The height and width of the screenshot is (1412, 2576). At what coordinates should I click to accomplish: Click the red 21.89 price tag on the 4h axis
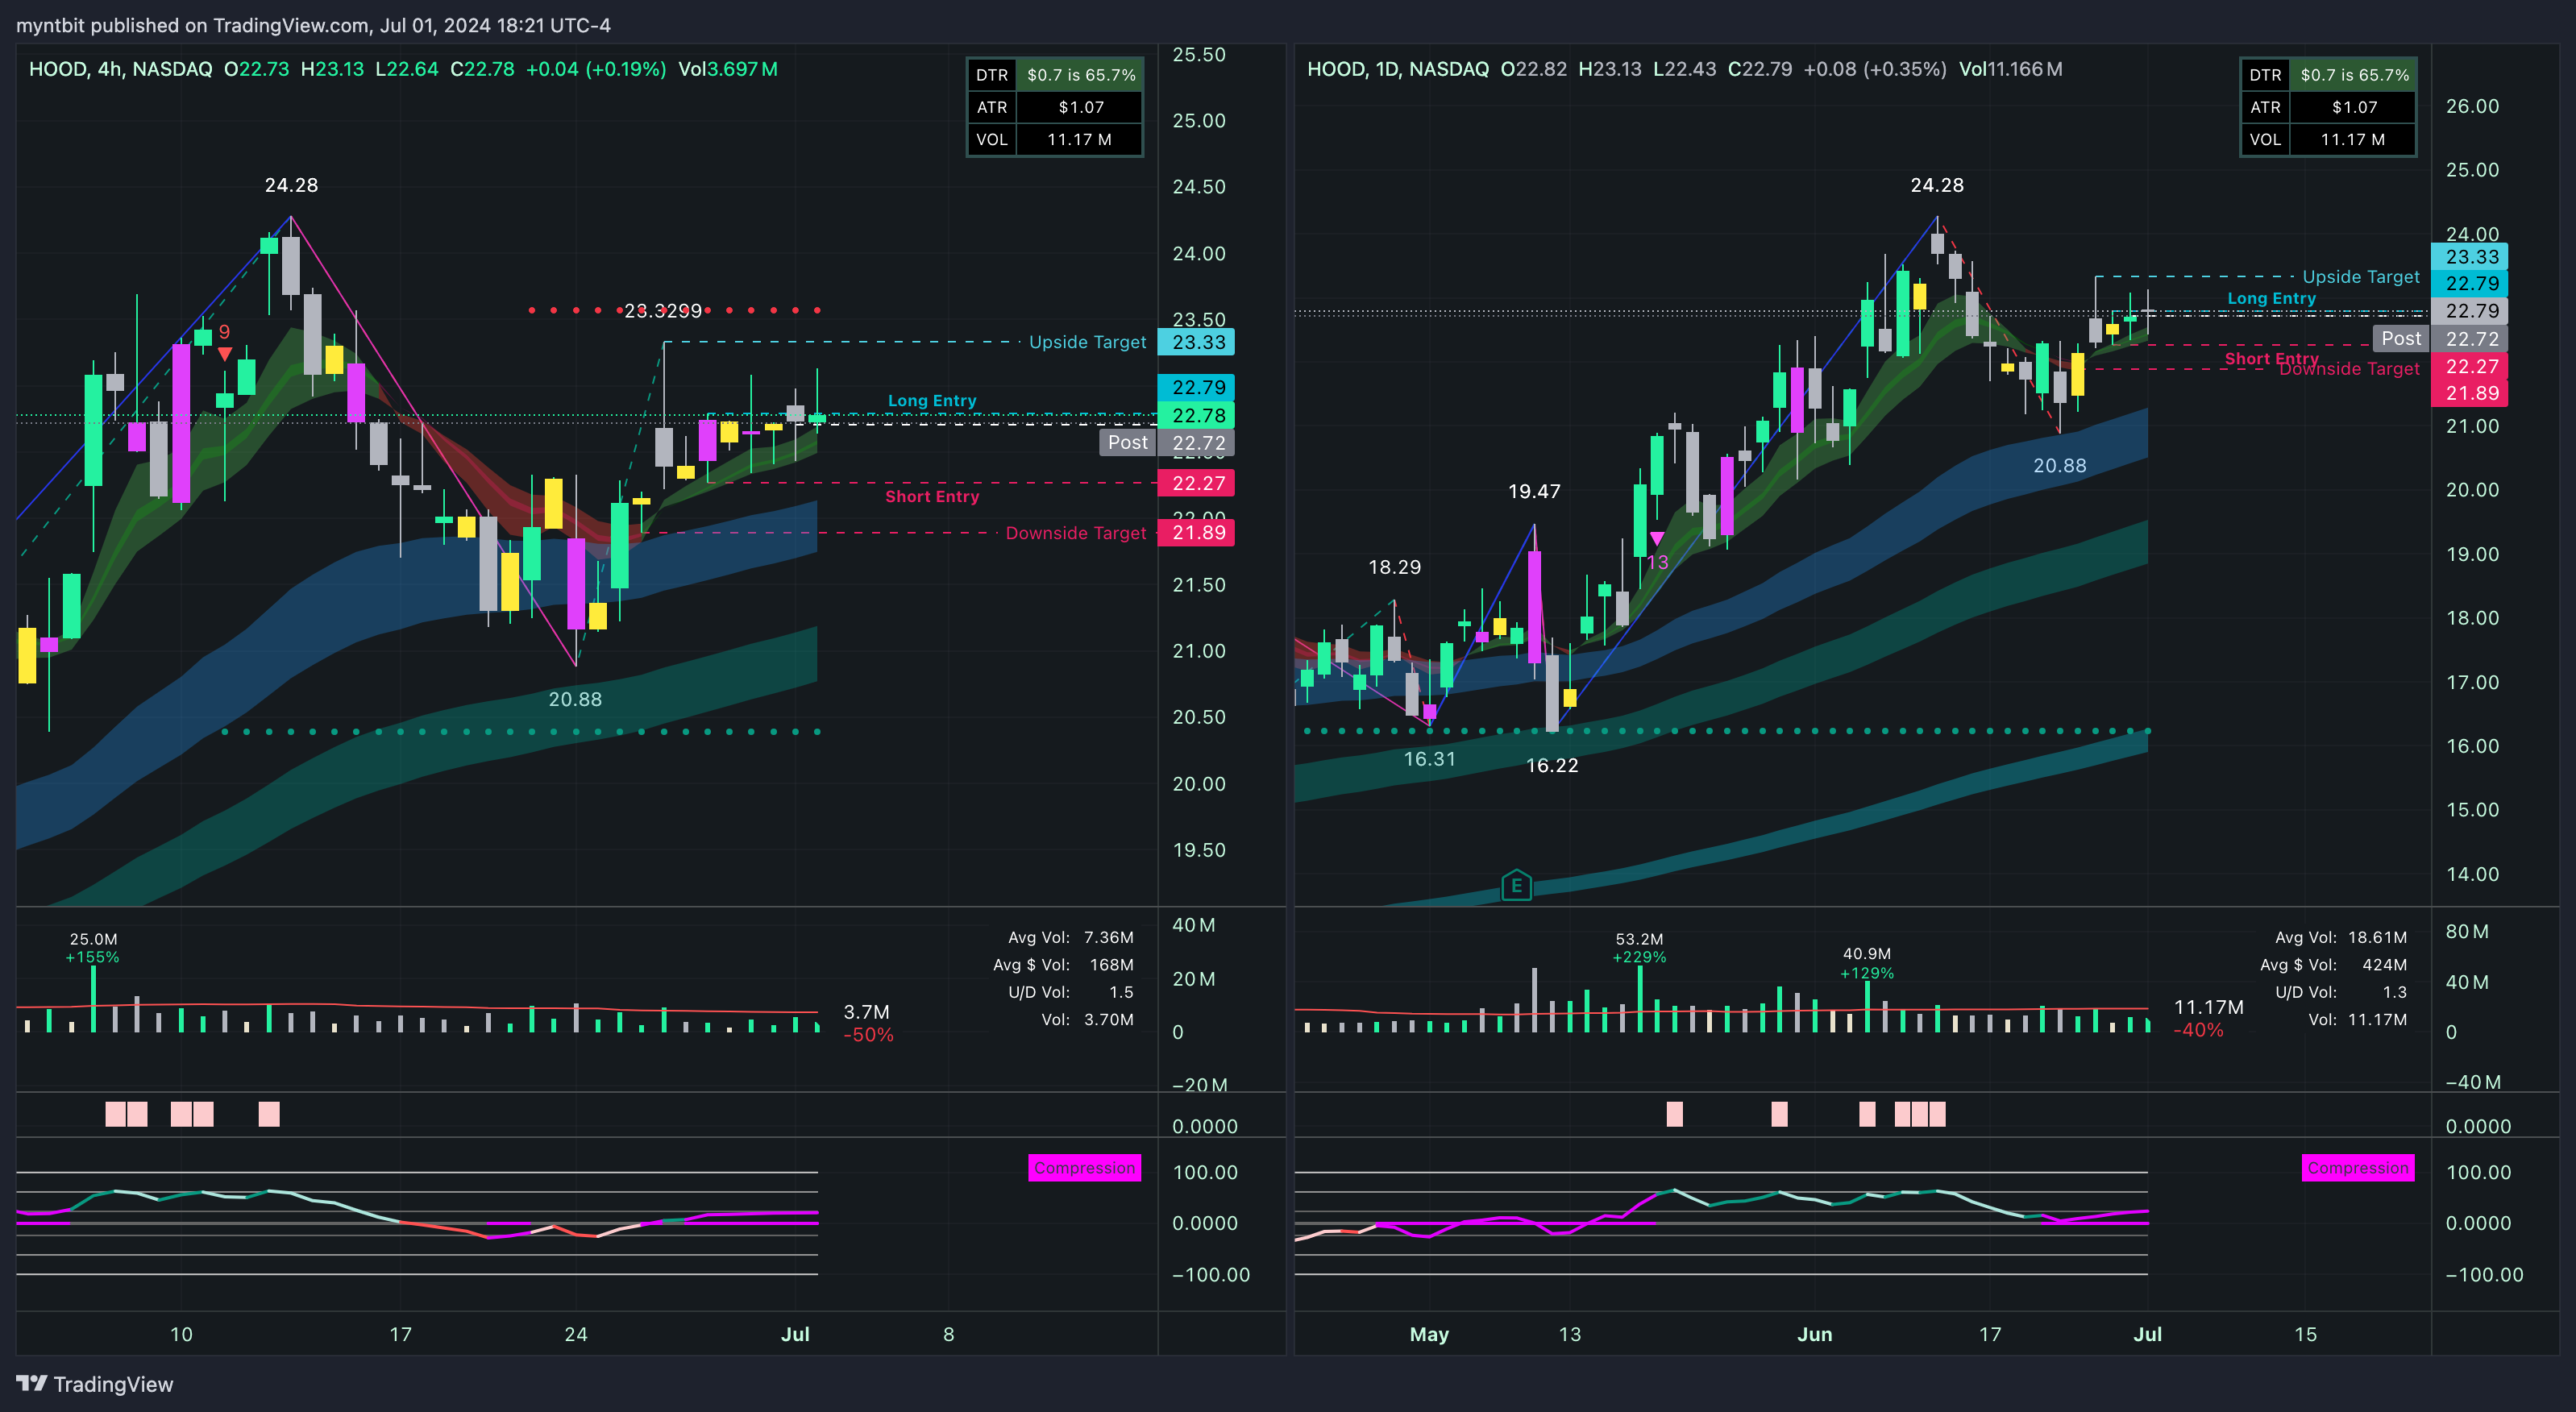pyautogui.click(x=1197, y=533)
